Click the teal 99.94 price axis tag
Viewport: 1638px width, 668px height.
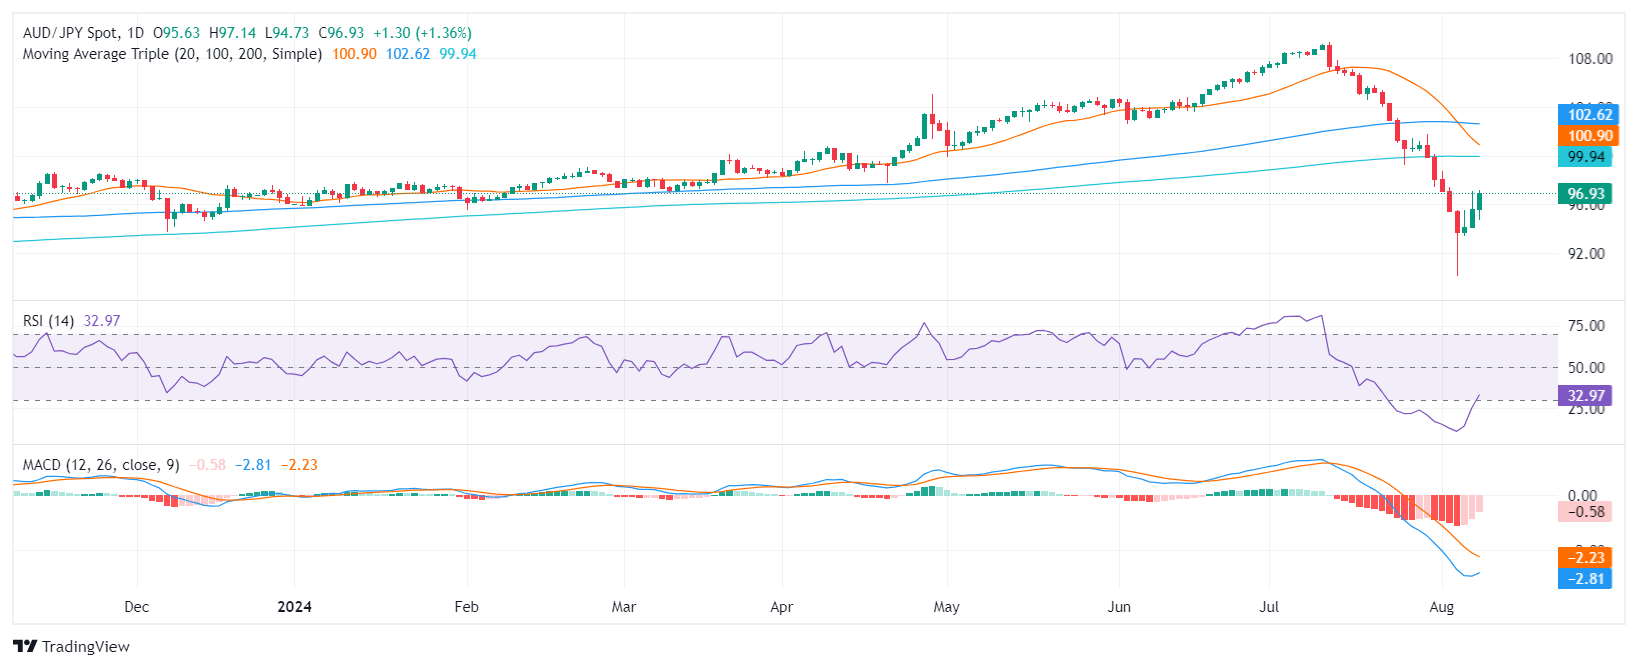click(x=1585, y=157)
